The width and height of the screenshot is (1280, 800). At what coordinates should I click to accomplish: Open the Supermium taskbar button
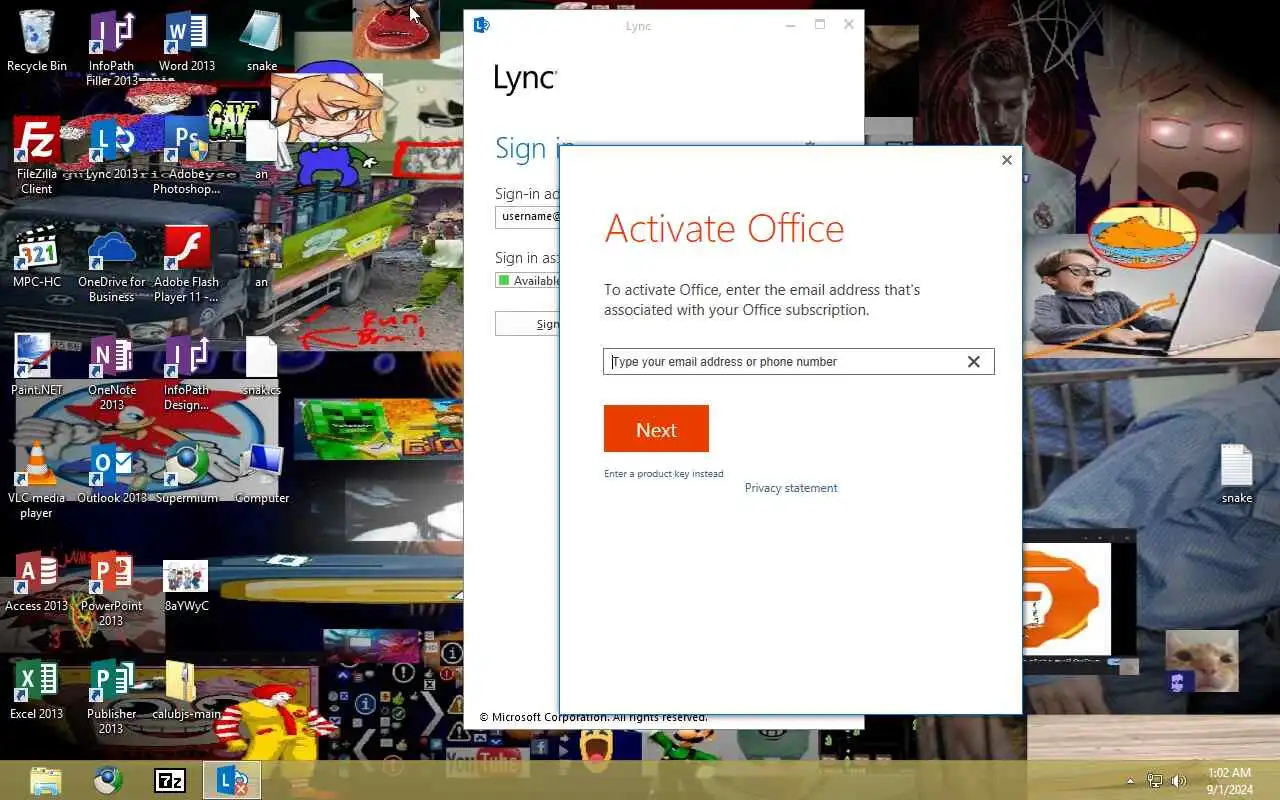pyautogui.click(x=108, y=781)
